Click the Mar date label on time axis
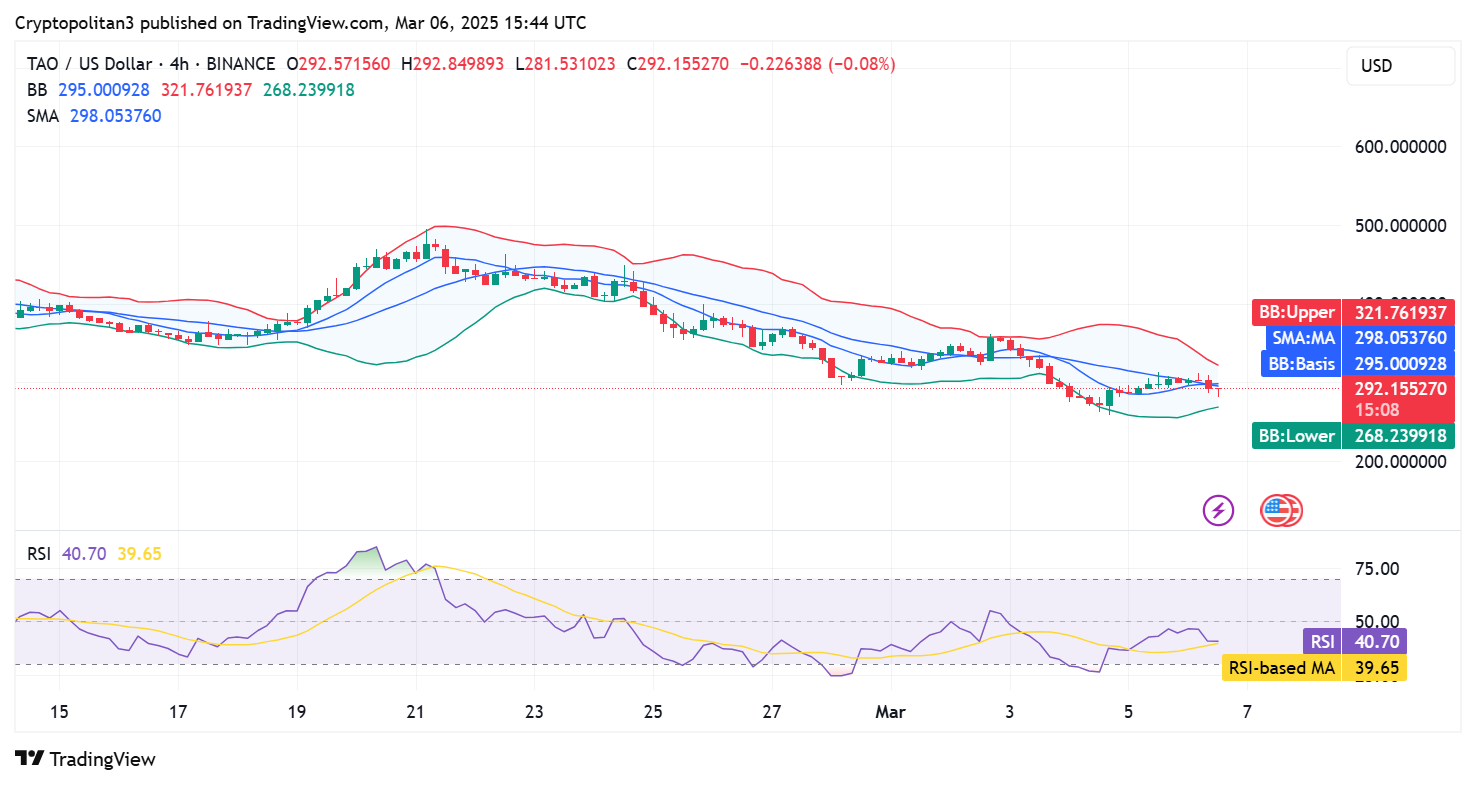 pos(890,712)
